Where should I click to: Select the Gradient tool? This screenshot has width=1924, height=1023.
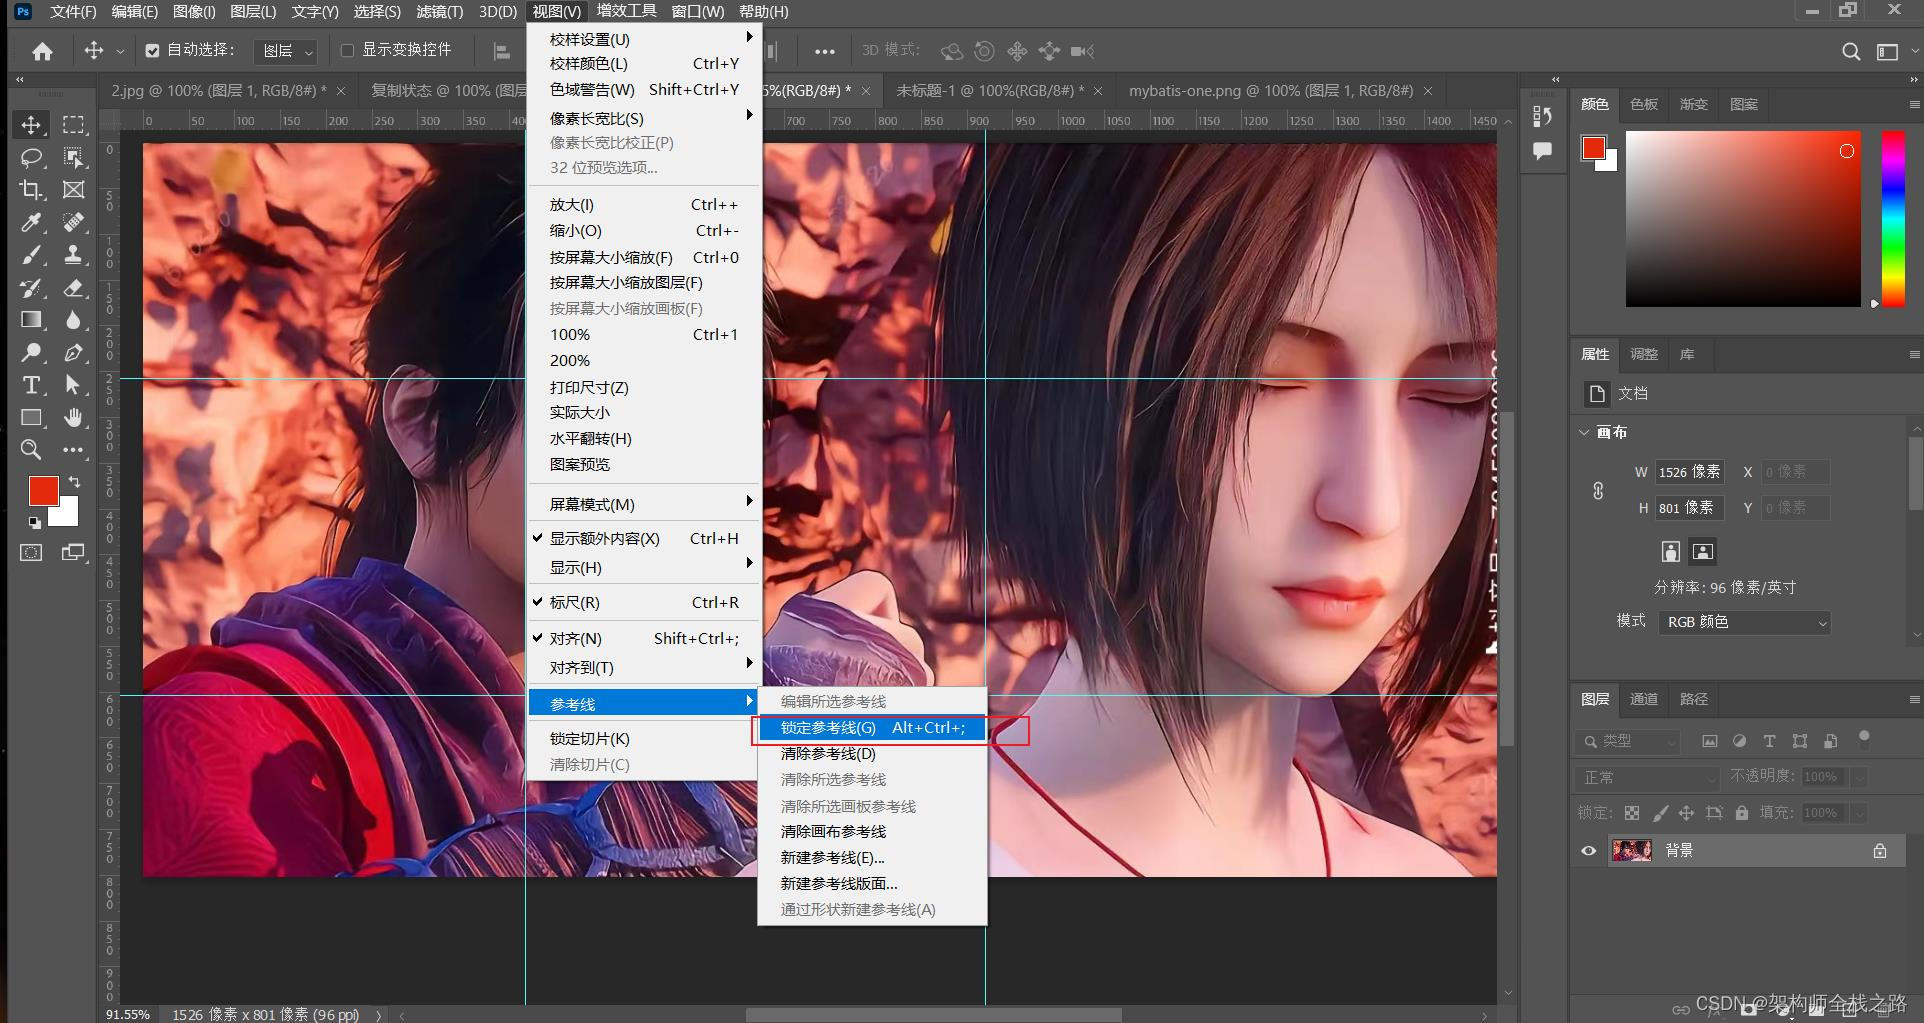[31, 320]
